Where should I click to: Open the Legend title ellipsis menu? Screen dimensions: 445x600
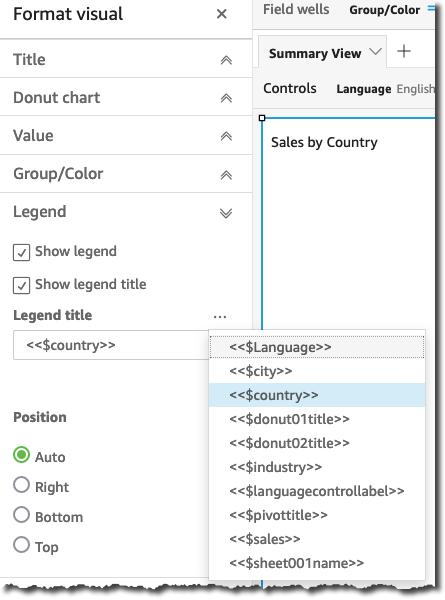tap(220, 316)
